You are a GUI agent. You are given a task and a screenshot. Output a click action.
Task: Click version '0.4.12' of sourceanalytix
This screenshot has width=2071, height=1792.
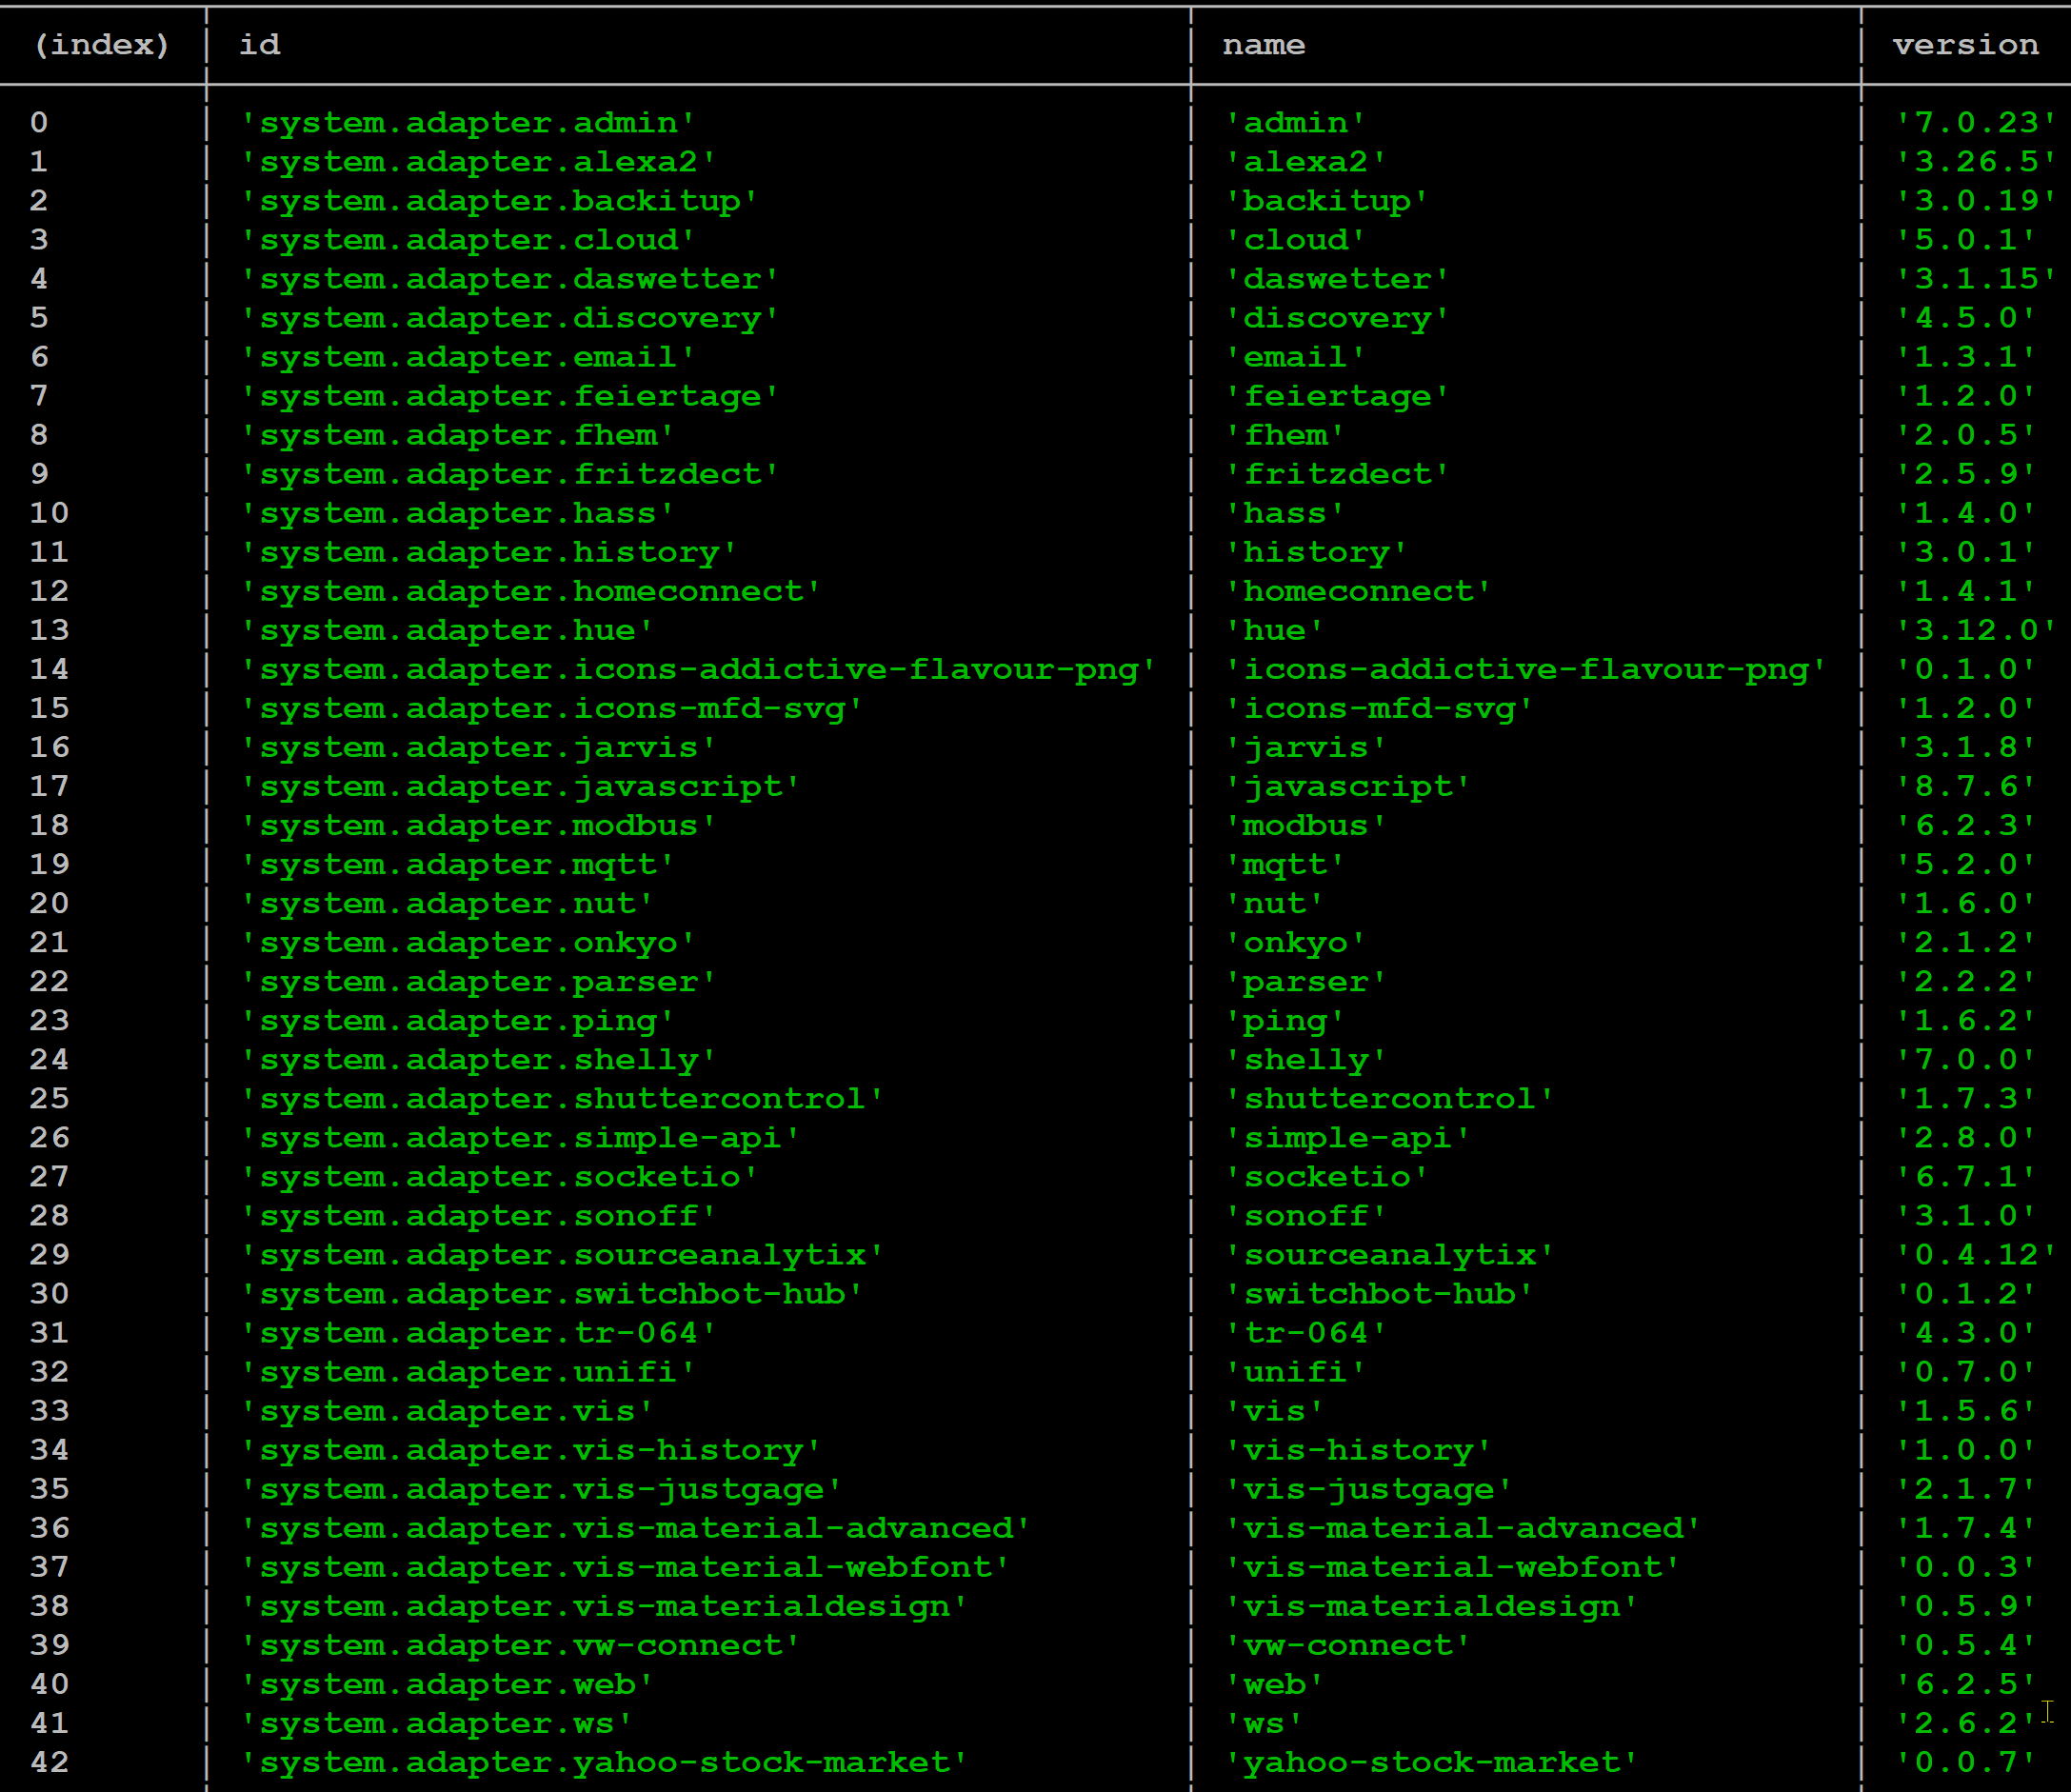tap(1975, 1255)
